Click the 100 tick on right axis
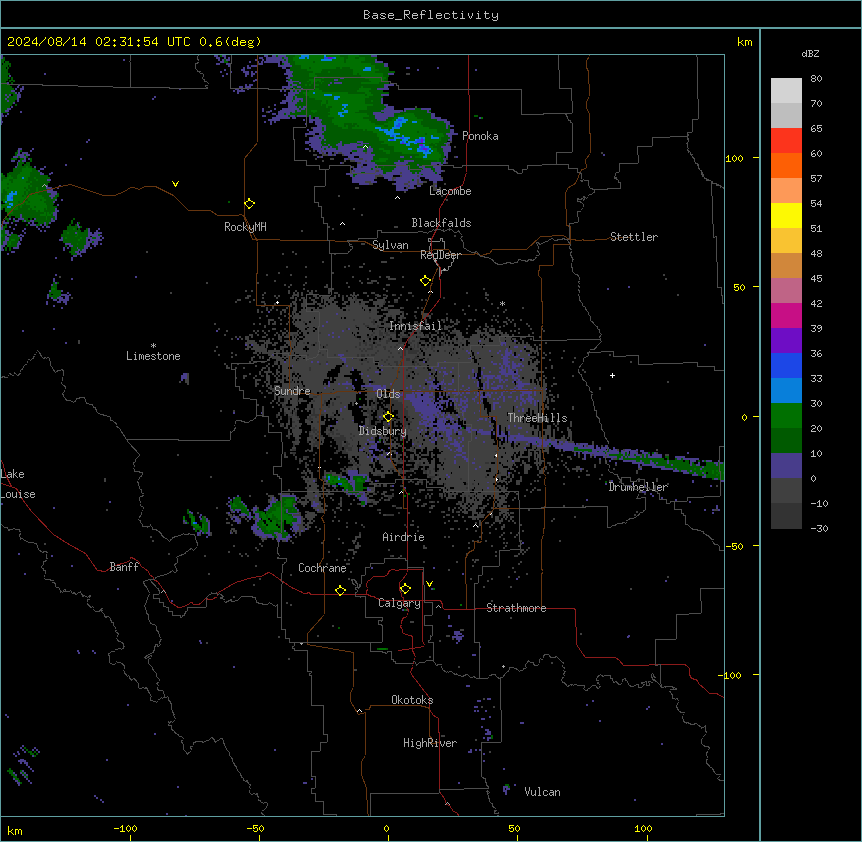The width and height of the screenshot is (862, 842). pyautogui.click(x=734, y=158)
